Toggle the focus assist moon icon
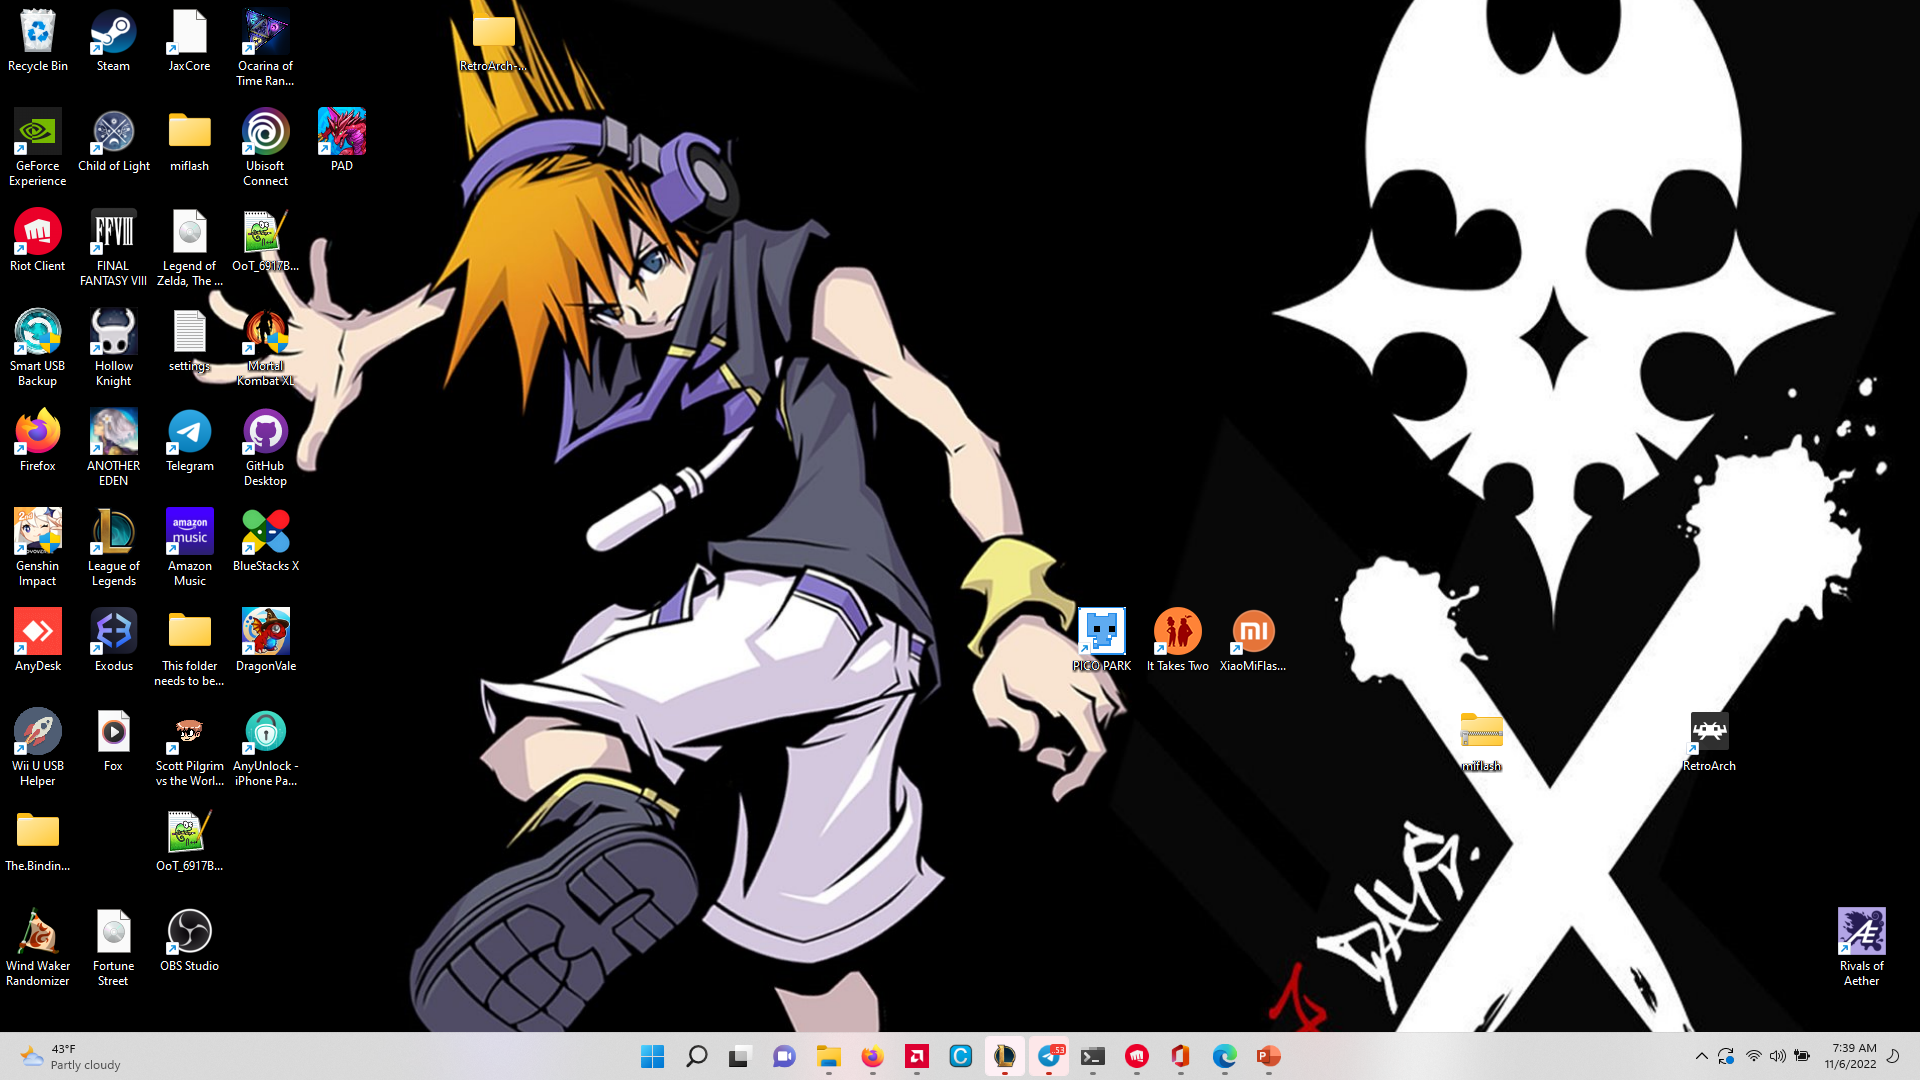The image size is (1920, 1080). tap(1893, 1056)
